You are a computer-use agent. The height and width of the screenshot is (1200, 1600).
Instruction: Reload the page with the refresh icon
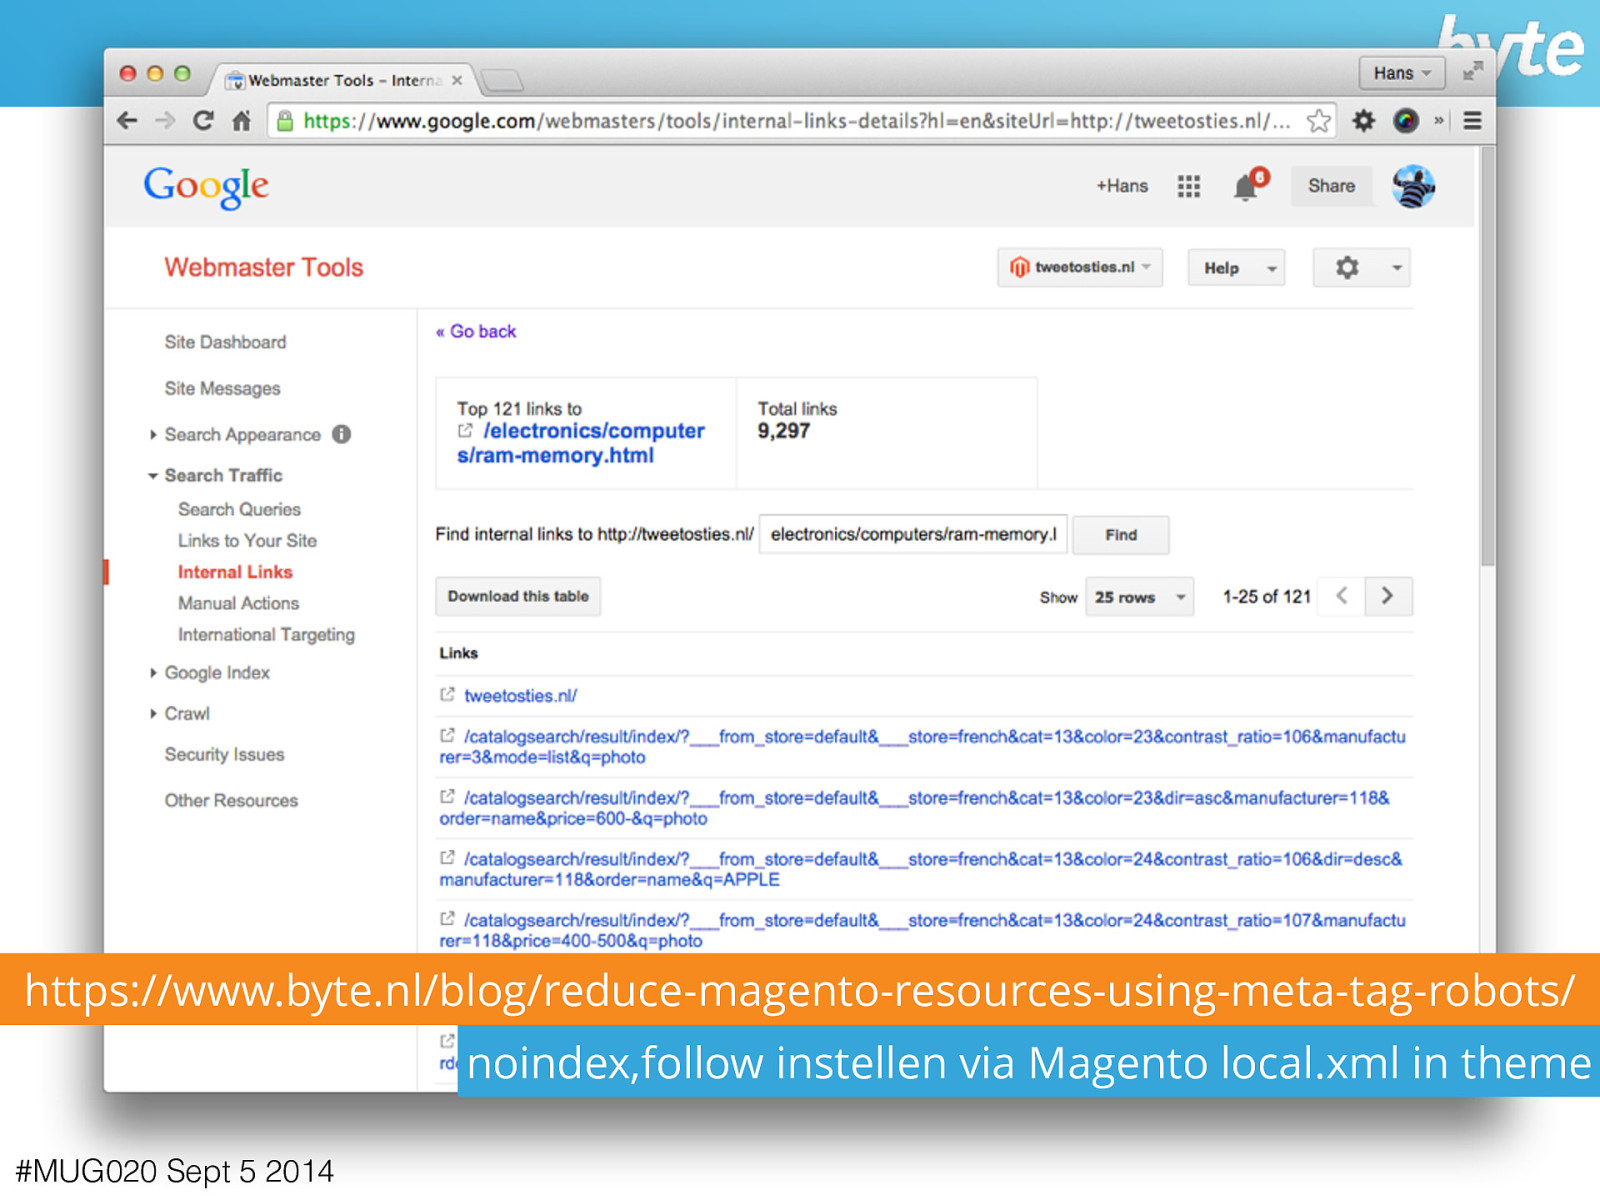tap(203, 121)
